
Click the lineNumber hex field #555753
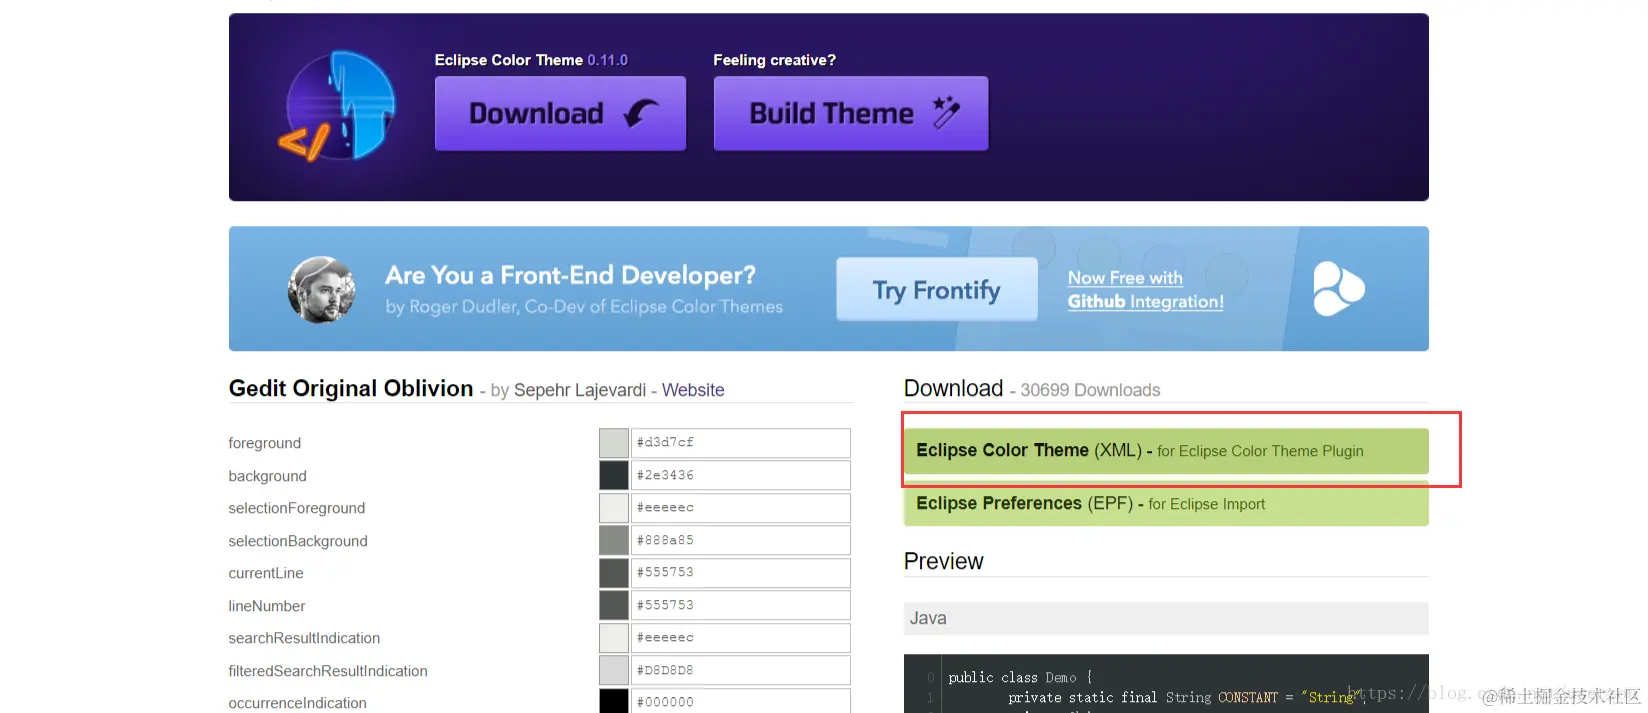741,605
